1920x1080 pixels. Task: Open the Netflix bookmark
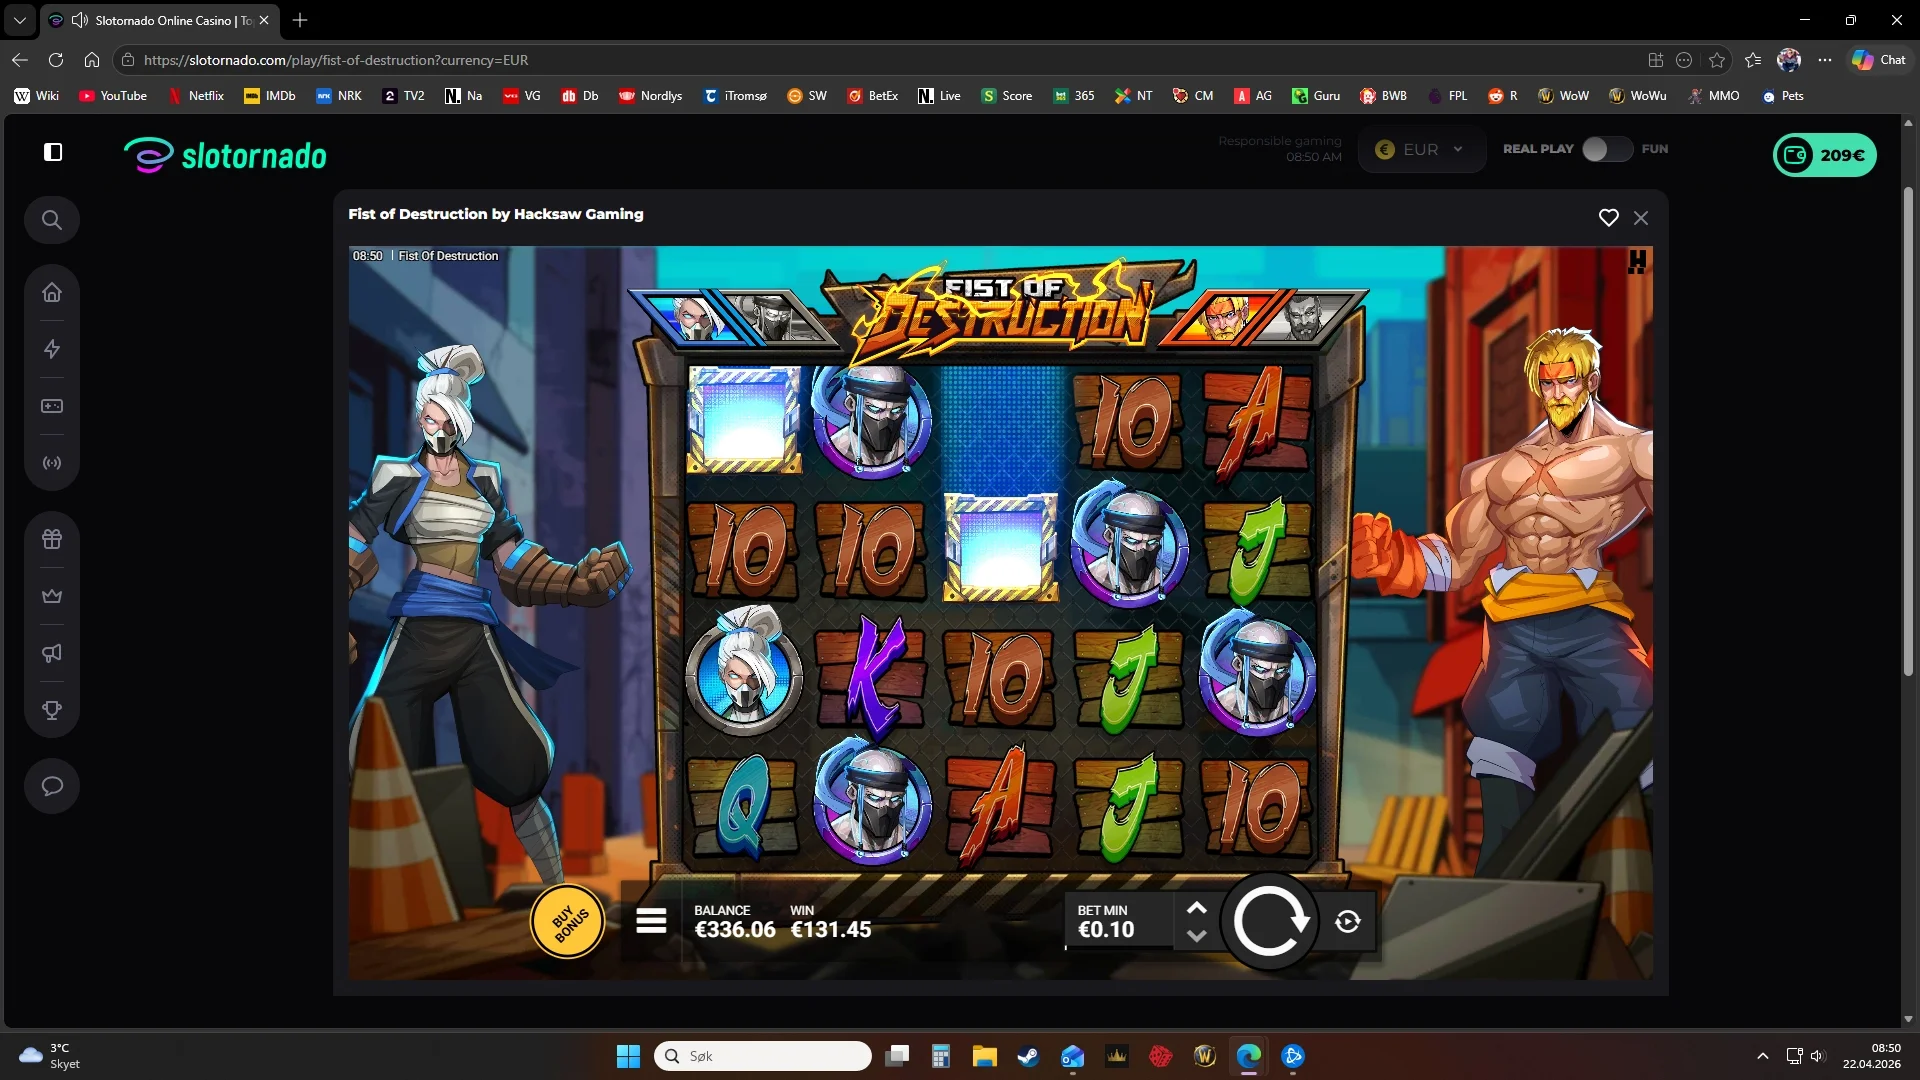tap(195, 96)
